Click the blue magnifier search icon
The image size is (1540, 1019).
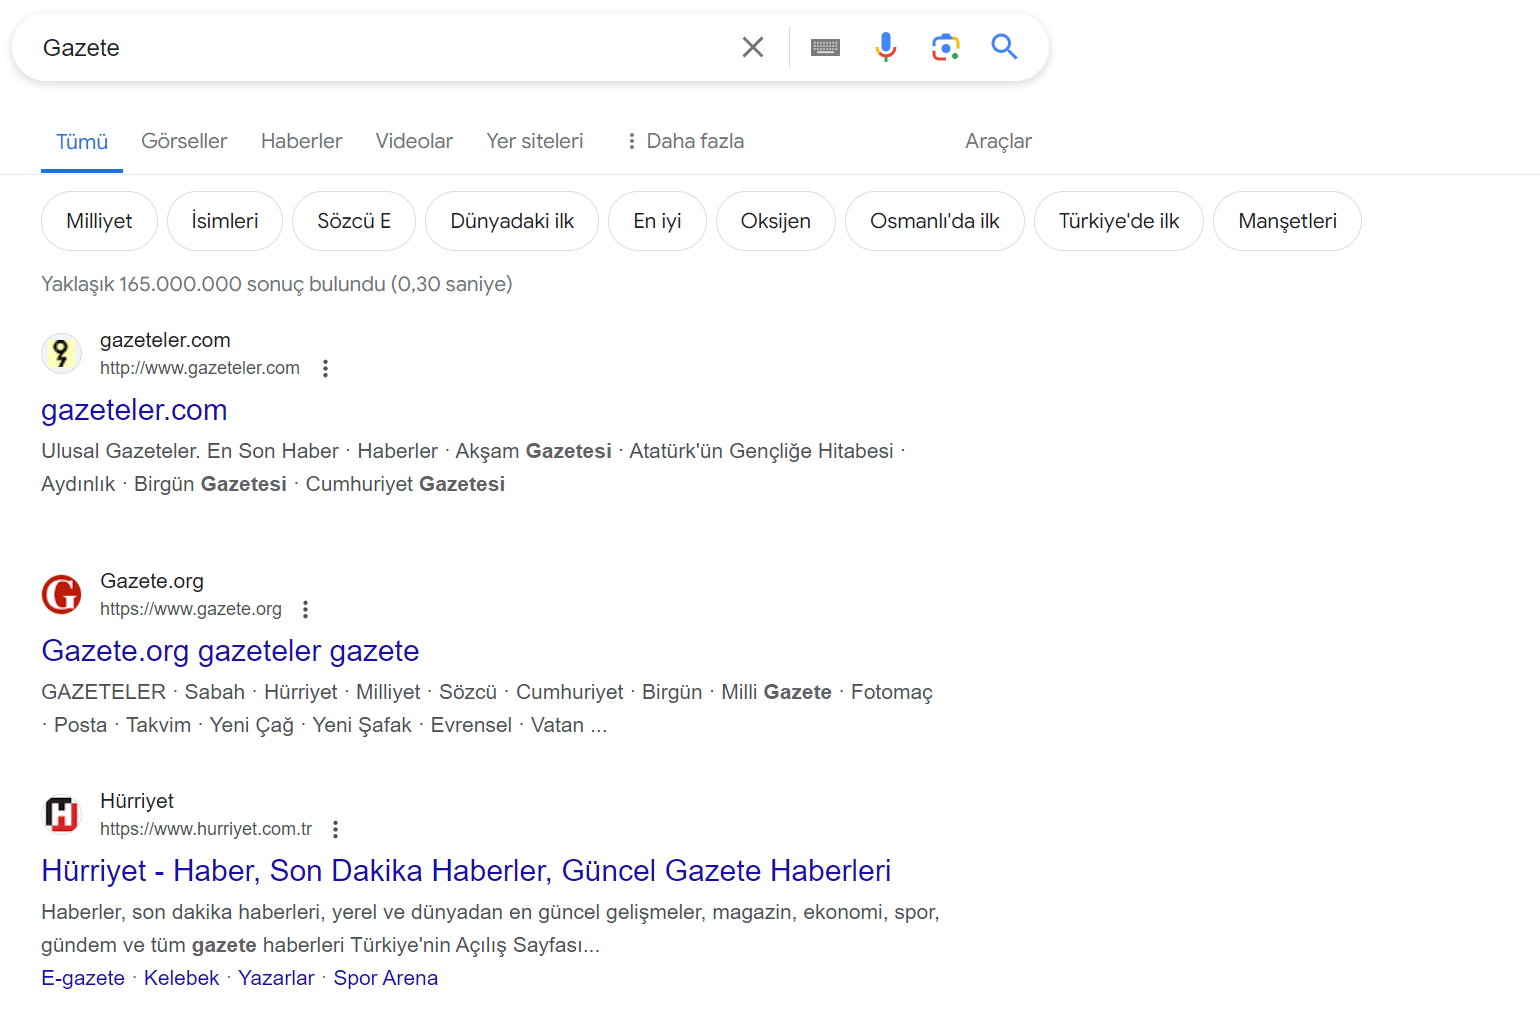(1004, 47)
